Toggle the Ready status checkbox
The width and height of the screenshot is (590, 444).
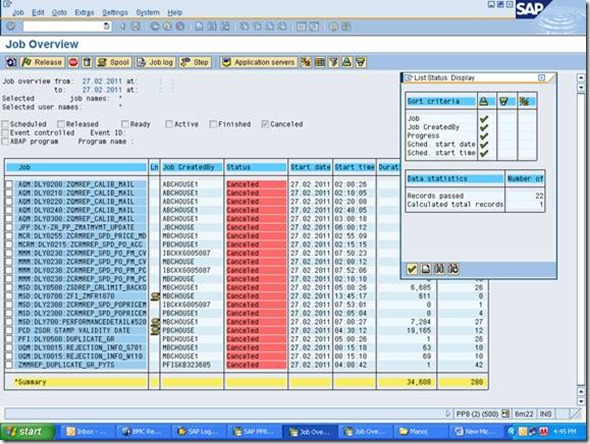pyautogui.click(x=125, y=124)
